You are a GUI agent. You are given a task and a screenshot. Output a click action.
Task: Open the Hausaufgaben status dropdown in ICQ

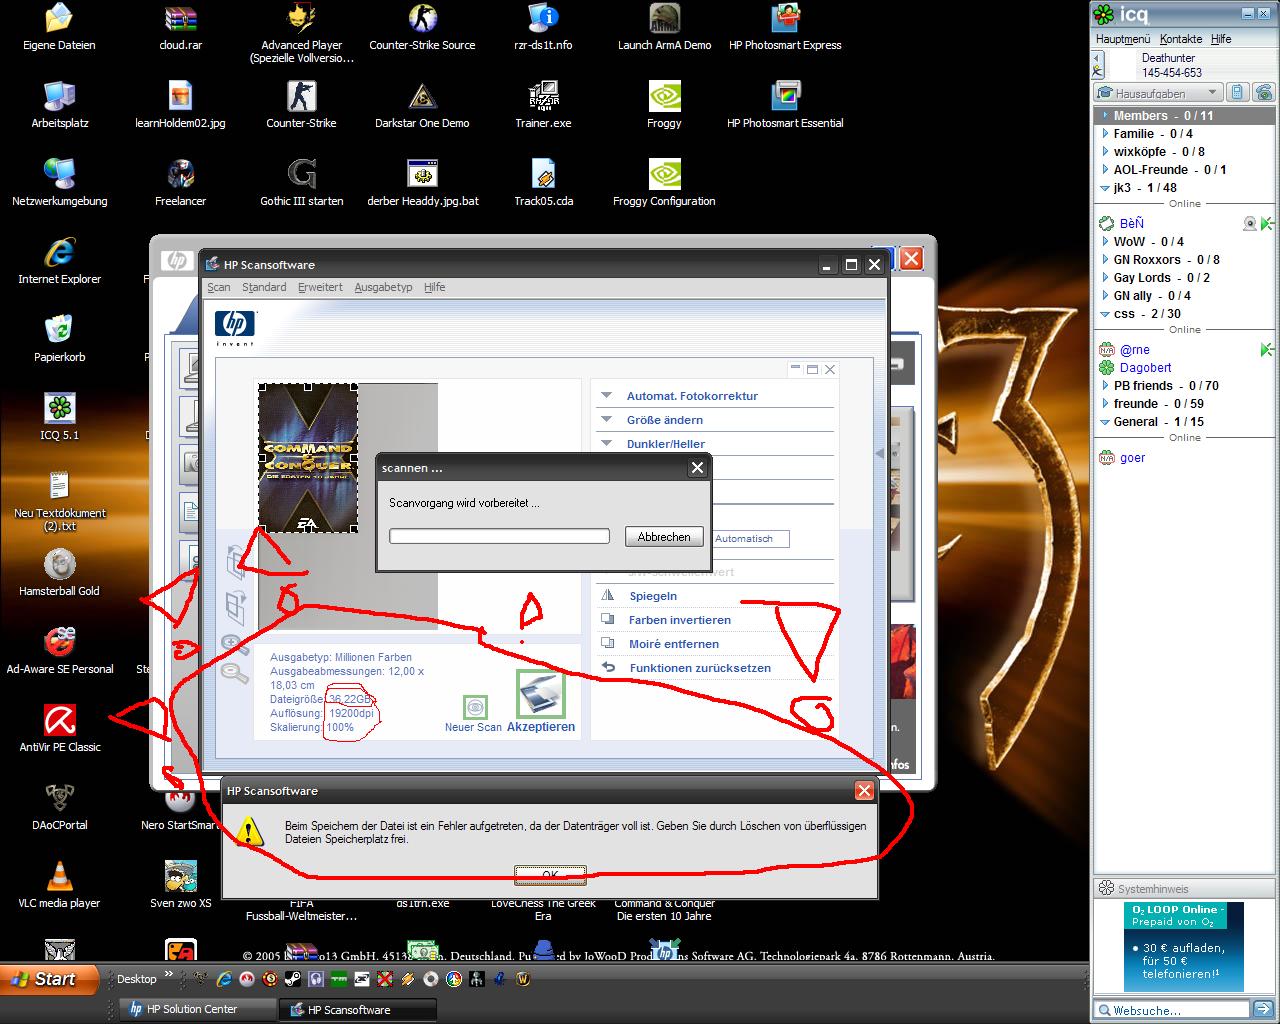coord(1159,93)
